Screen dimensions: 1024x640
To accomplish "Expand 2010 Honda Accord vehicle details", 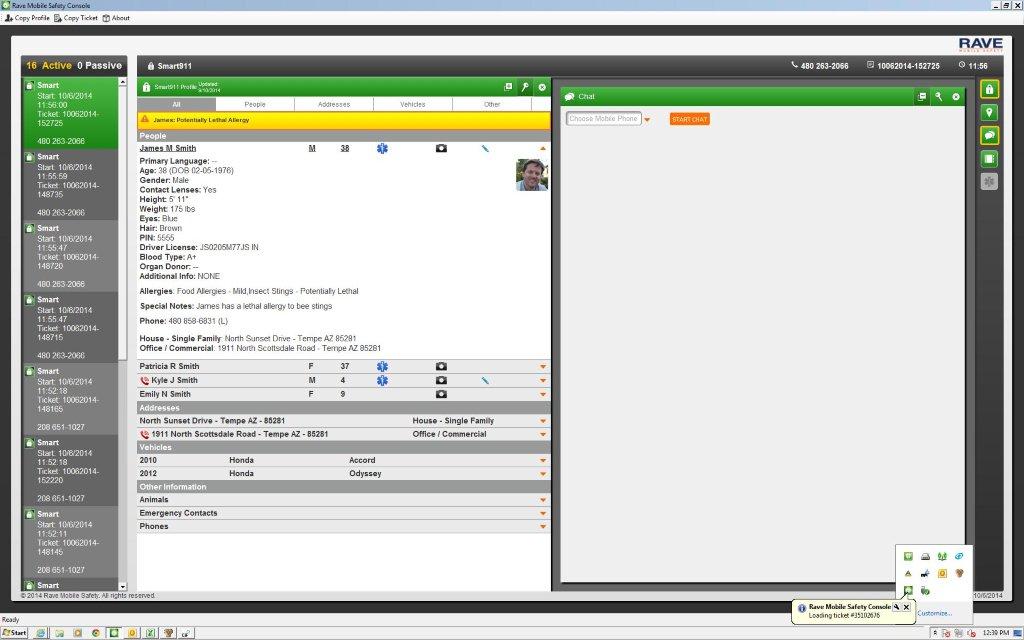I will [543, 461].
